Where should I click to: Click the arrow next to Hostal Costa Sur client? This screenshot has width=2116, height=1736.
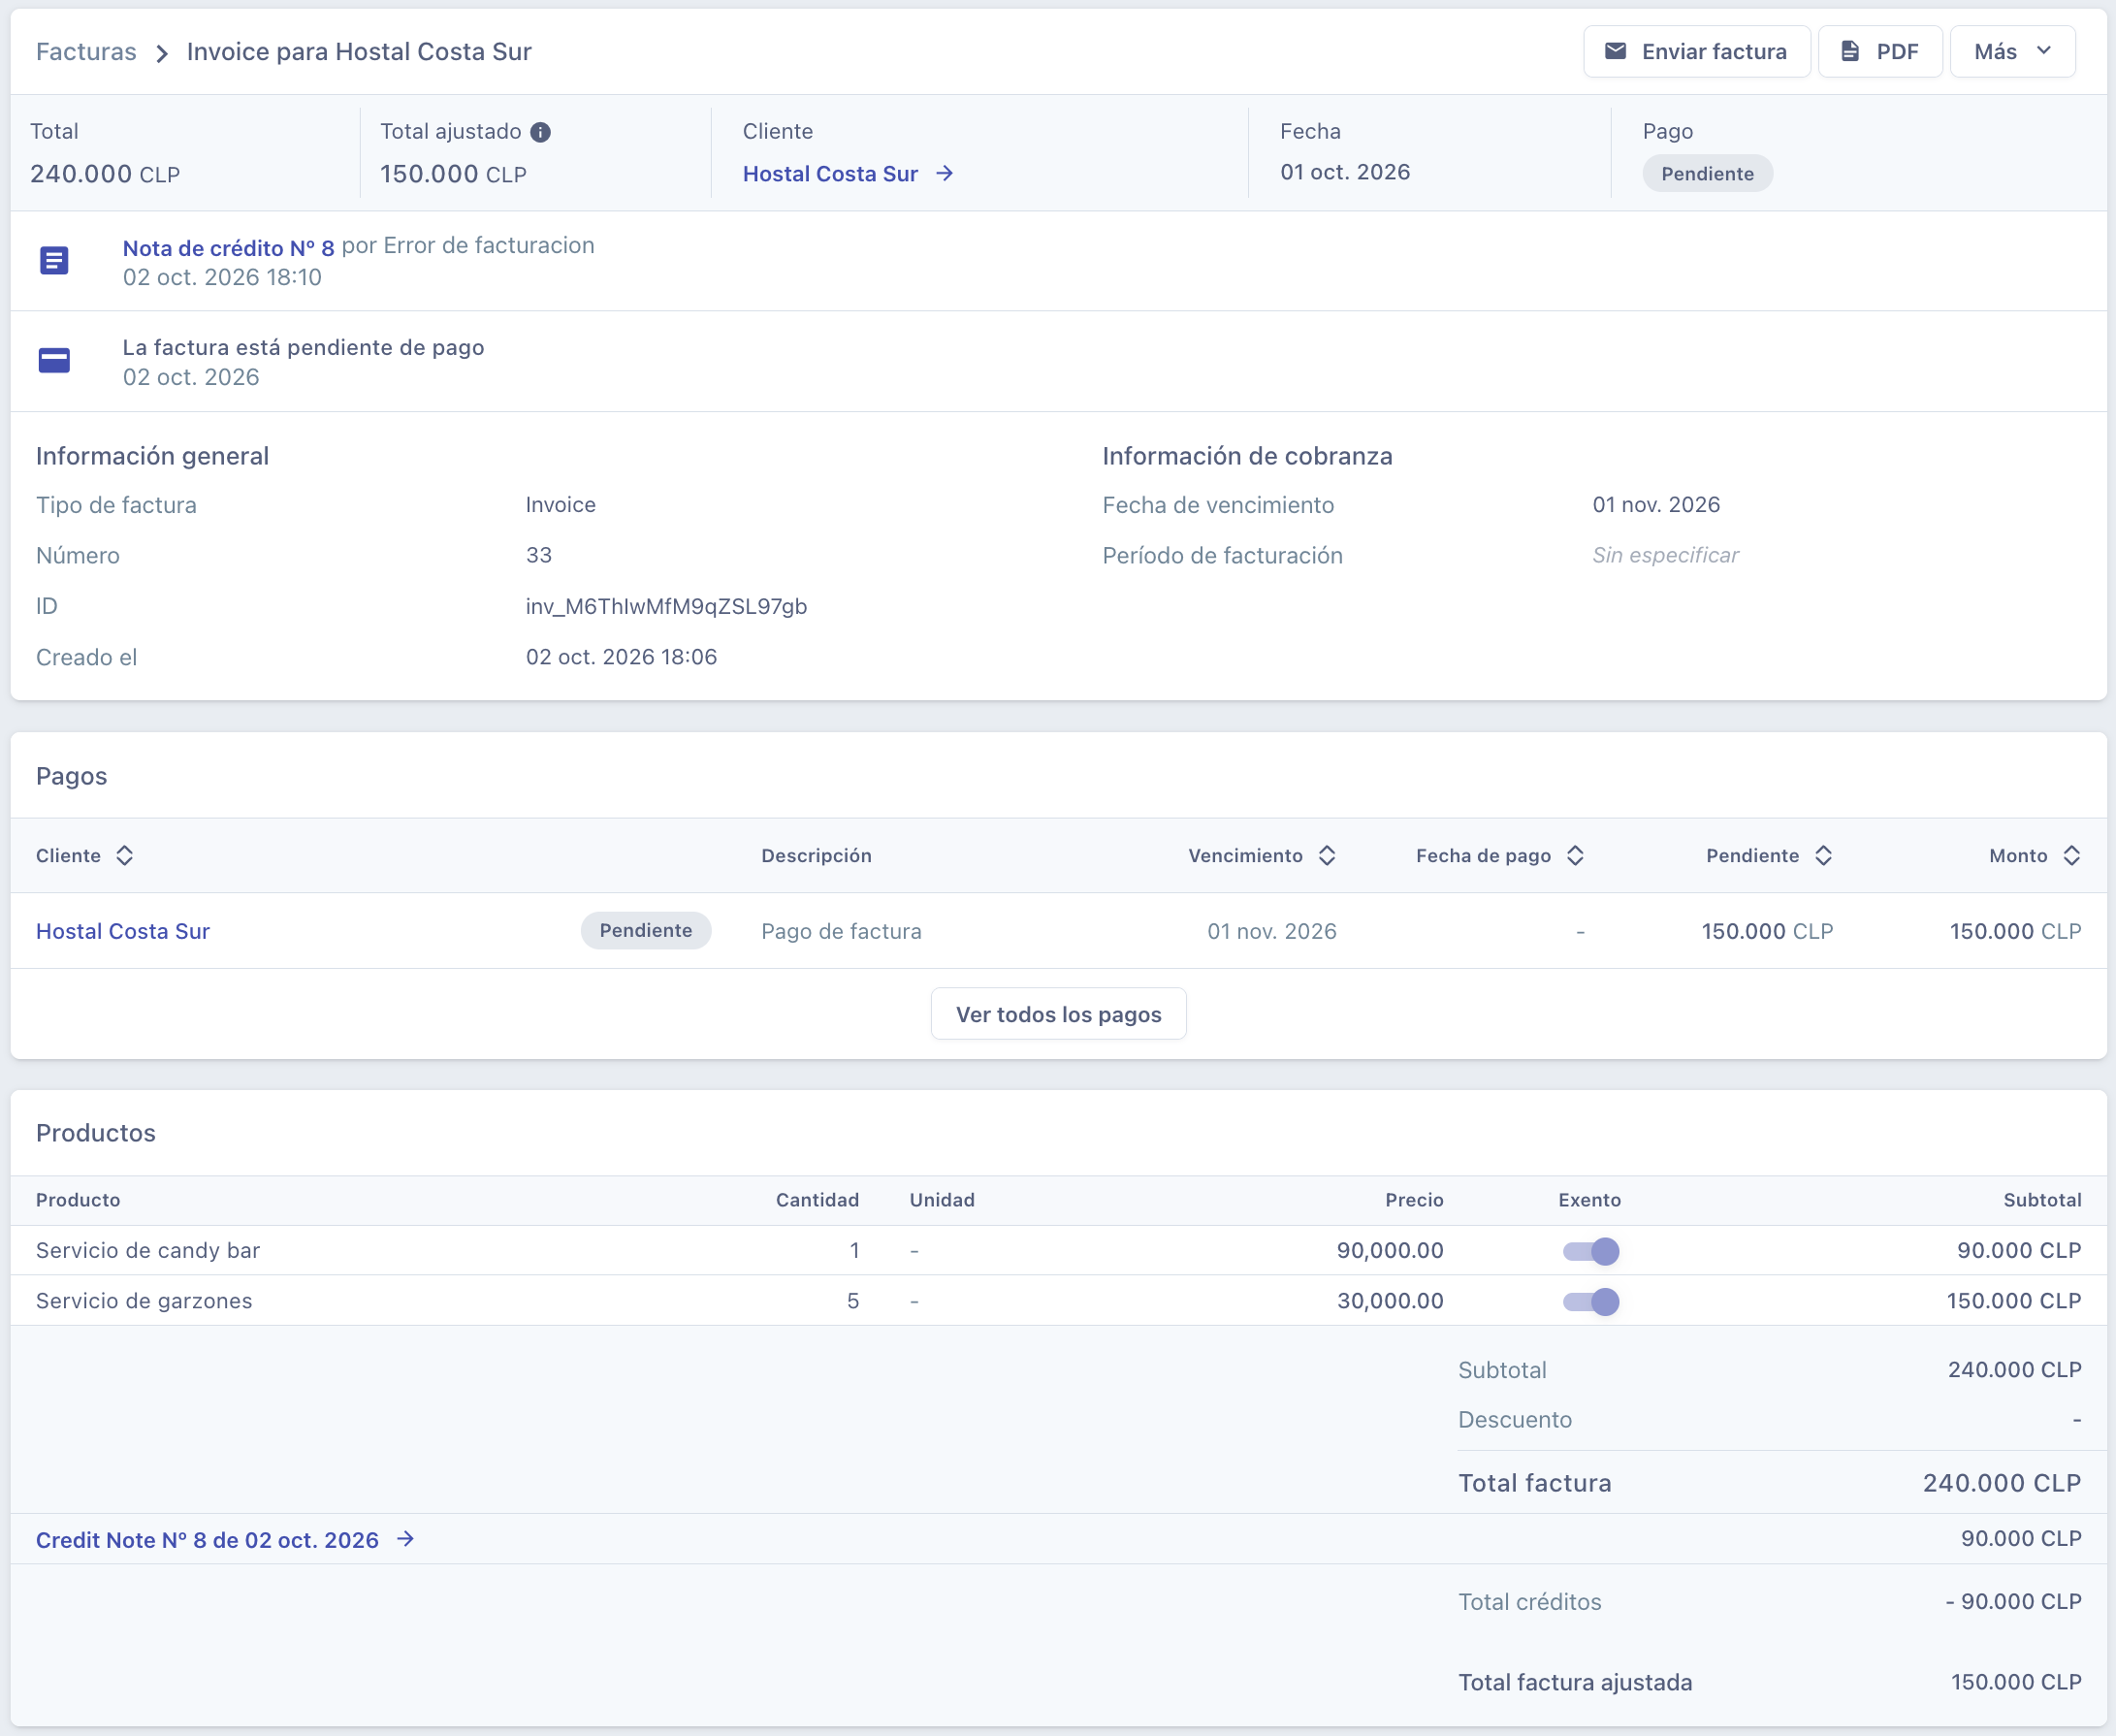[945, 174]
